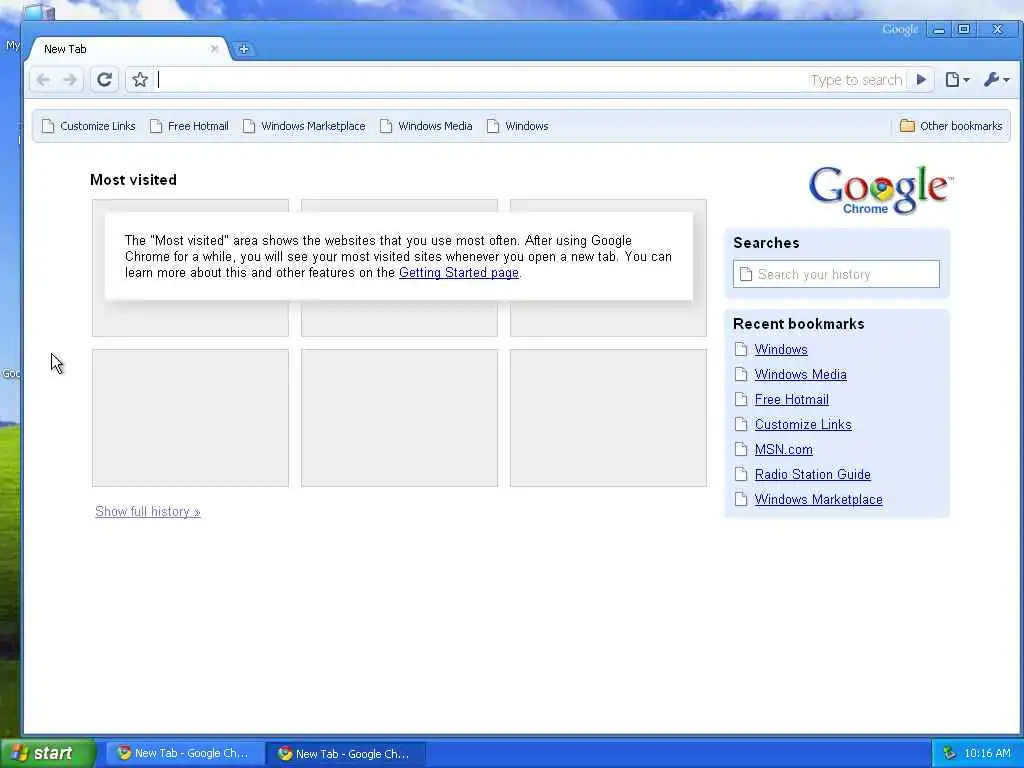Screen dimensions: 1024x768
Task: Open the Radio Station Guide bookmark
Action: pos(812,474)
